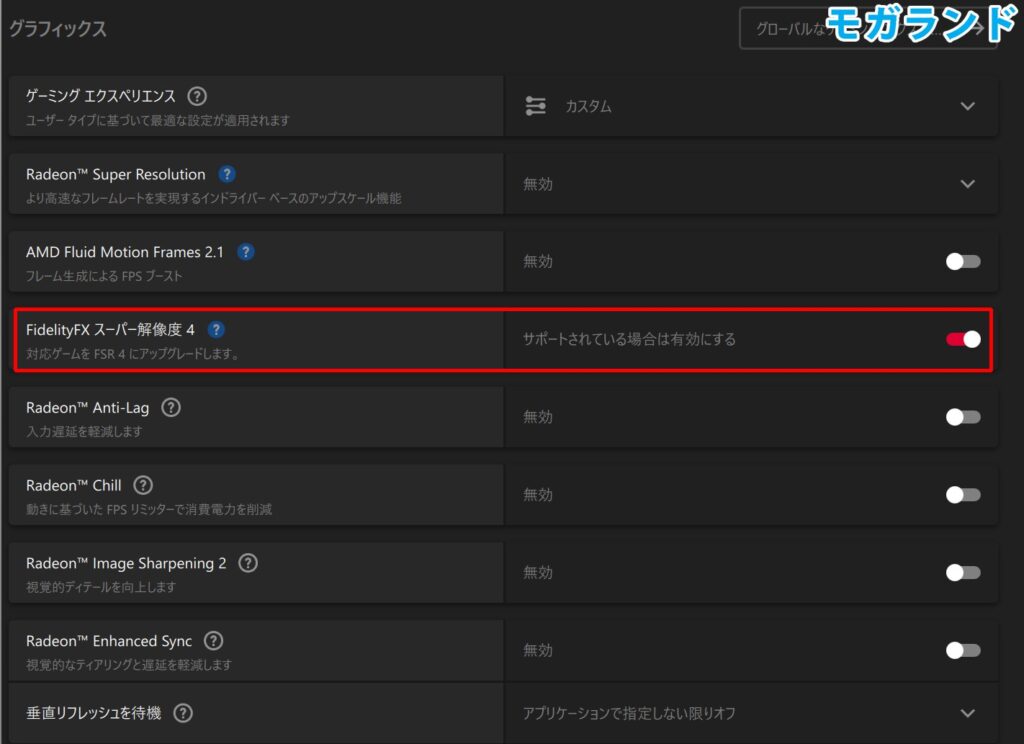Viewport: 1024px width, 744px height.
Task: Open help for FidelityFX スーパー解像度 4
Action: click(216, 330)
